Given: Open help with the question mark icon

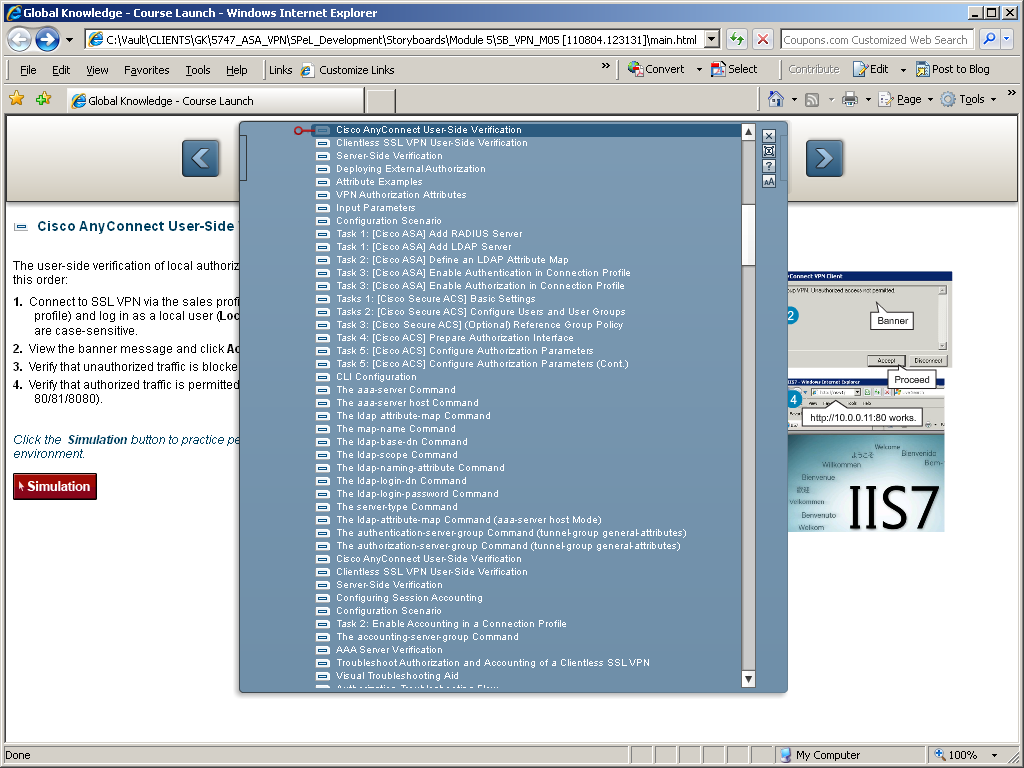Looking at the screenshot, I should point(769,166).
